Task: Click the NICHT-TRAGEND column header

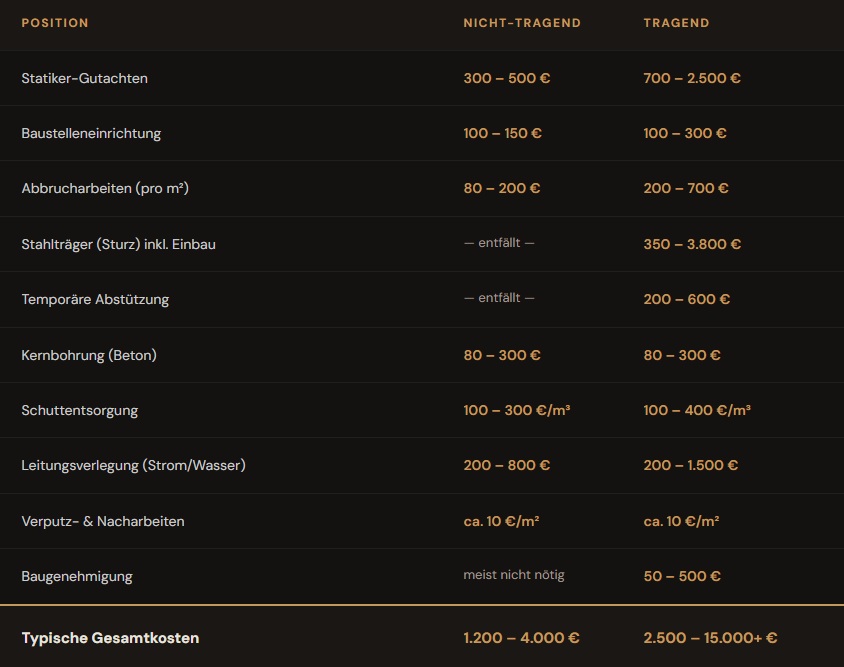Action: (x=522, y=23)
